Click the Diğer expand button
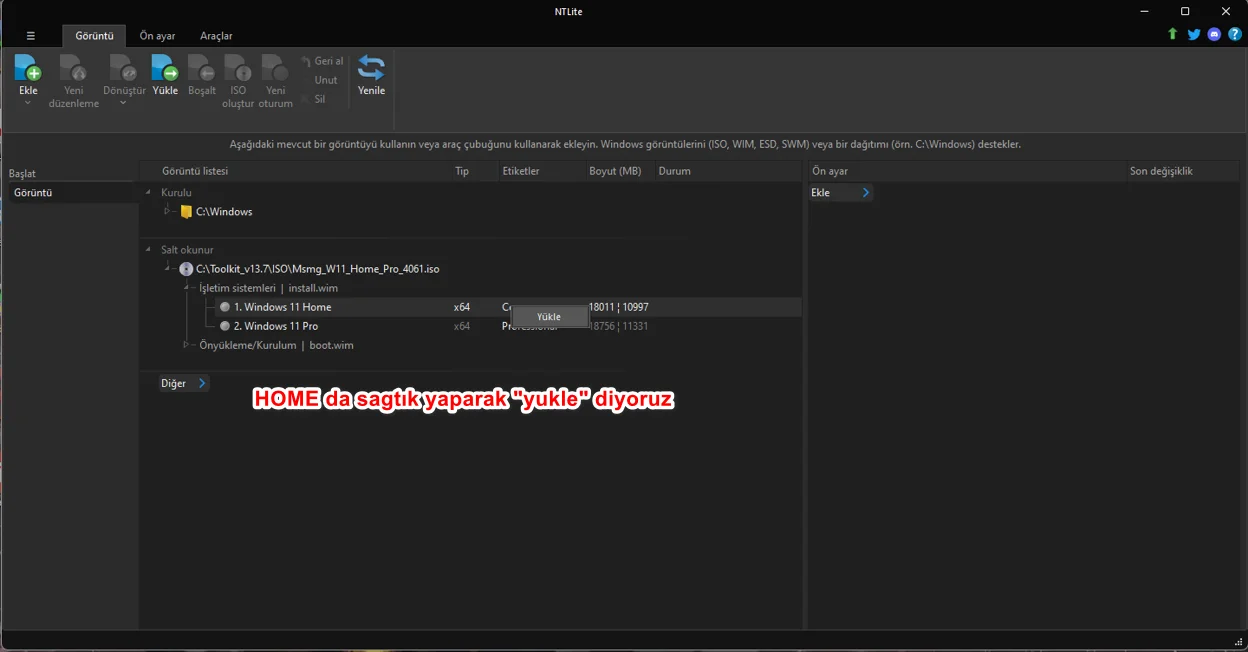This screenshot has width=1248, height=652. tap(183, 383)
